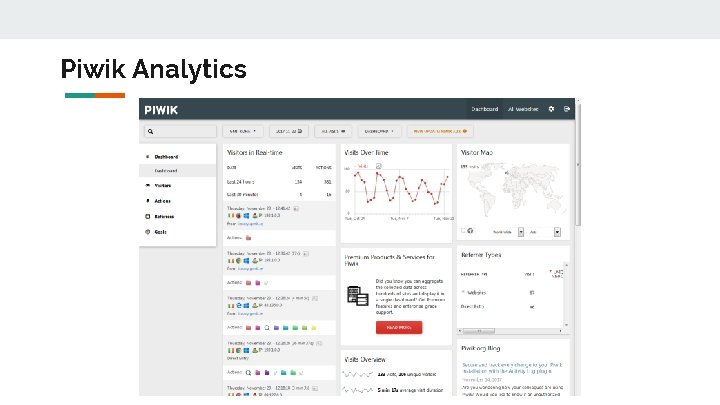720x405 pixels.
Task: Click the Internet Explorer browser icon in the visitor log
Action: point(239,305)
